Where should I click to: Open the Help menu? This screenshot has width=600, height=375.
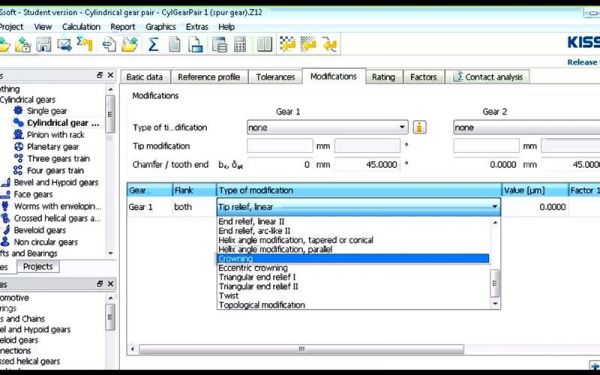(x=227, y=27)
